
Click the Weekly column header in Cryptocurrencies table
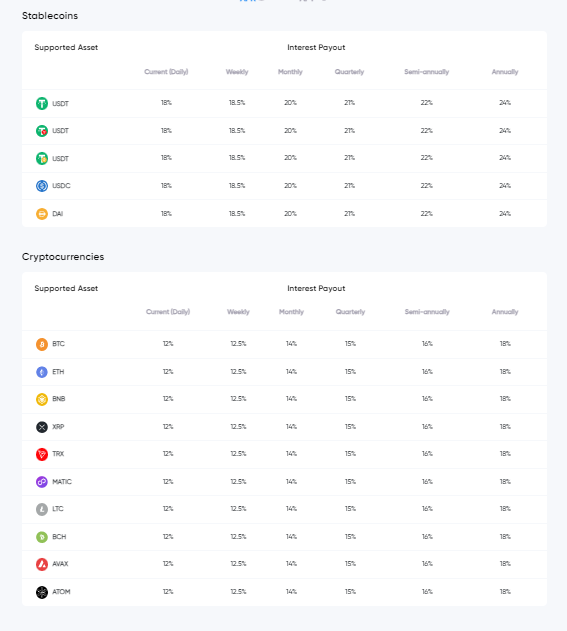pyautogui.click(x=238, y=312)
